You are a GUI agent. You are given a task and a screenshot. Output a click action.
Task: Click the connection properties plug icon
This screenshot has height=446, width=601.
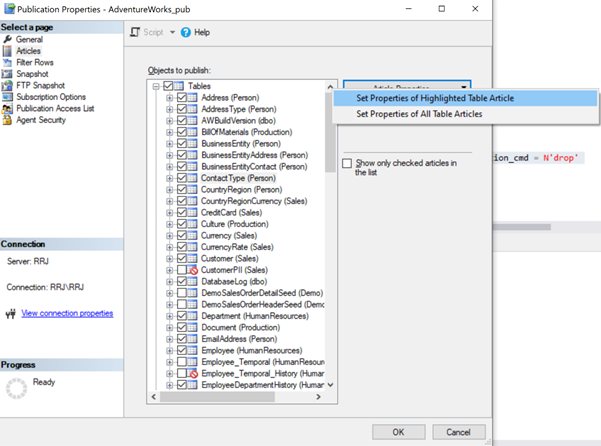[11, 314]
